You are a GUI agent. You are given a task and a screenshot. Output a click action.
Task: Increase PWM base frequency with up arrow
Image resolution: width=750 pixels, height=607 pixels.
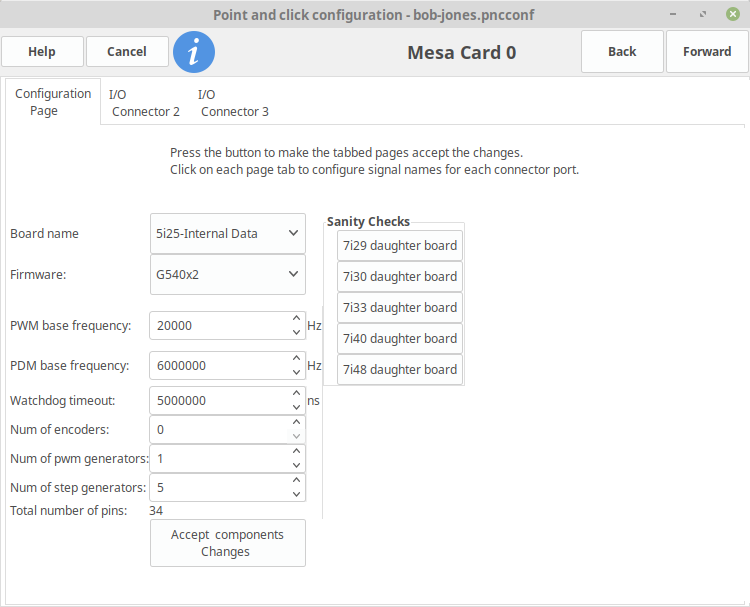(297, 319)
